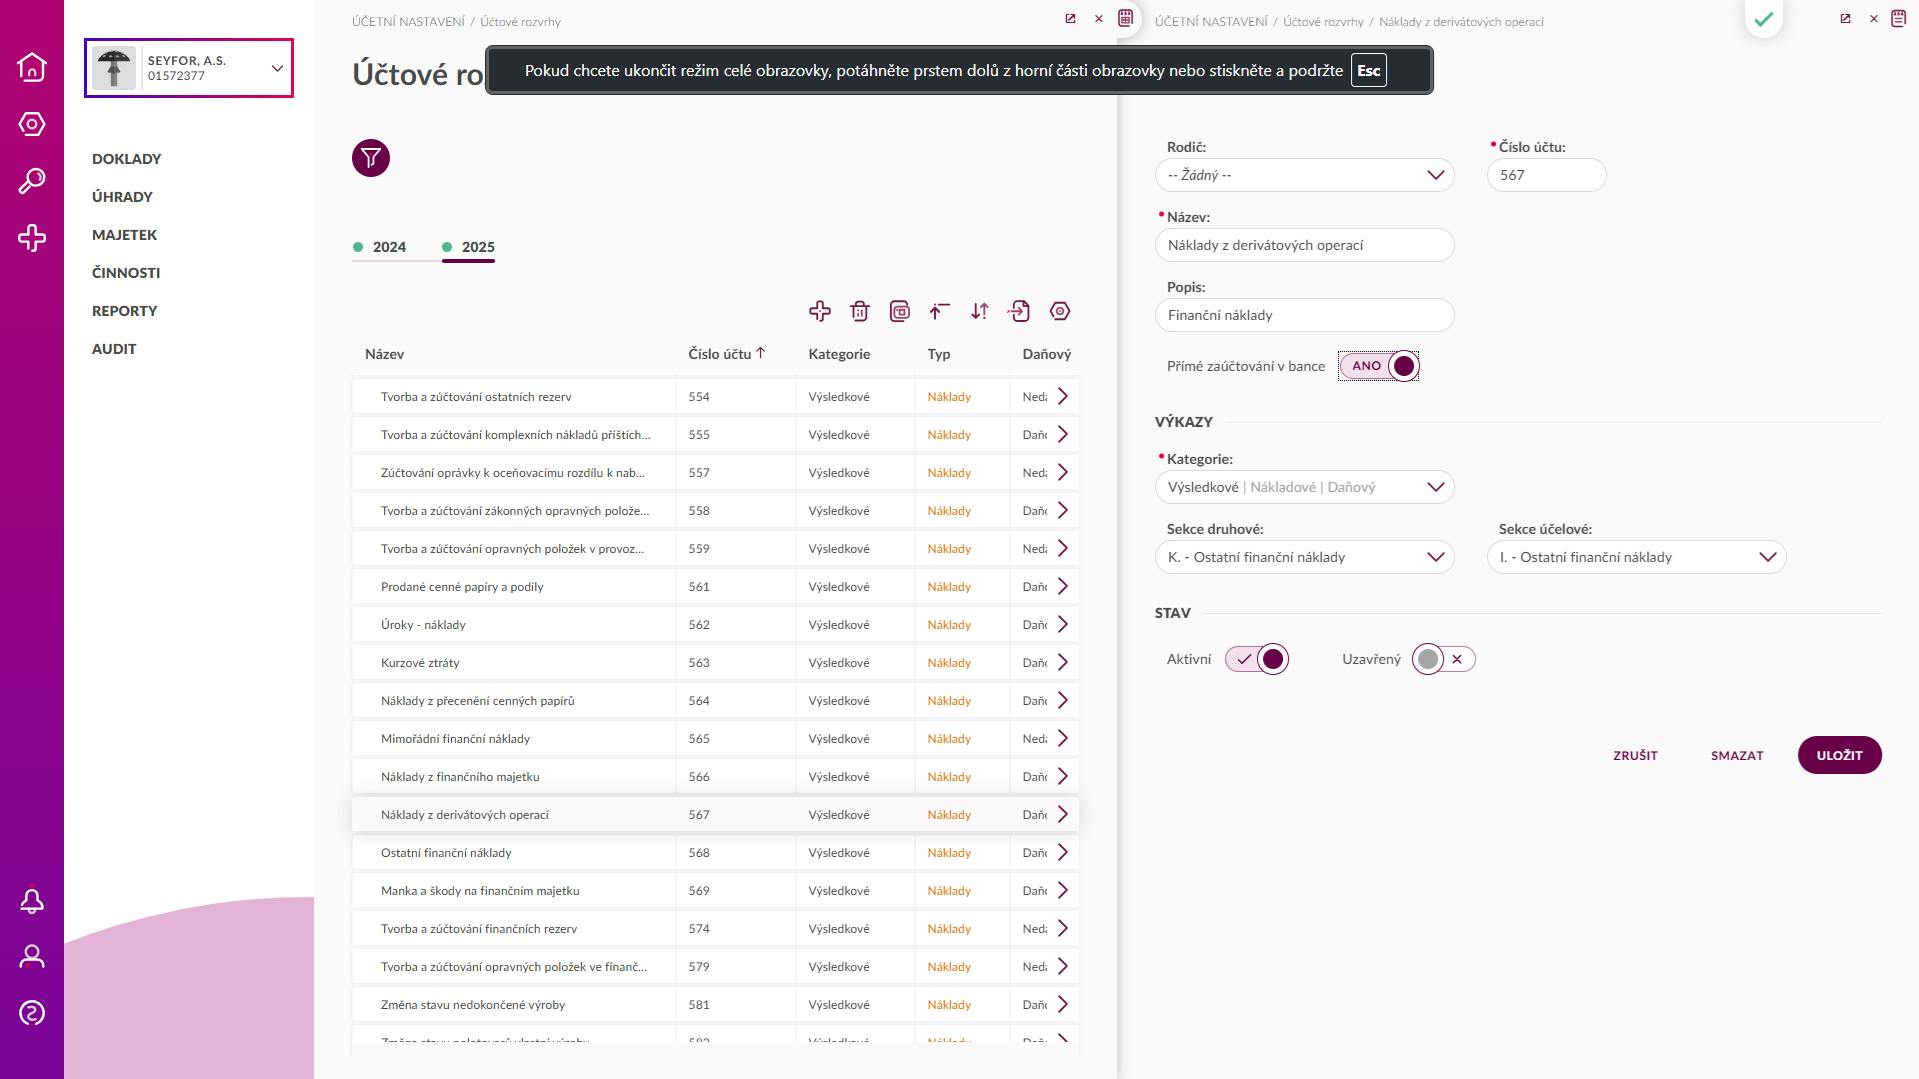Switch to the 2024 year tab
1919x1079 pixels.
point(388,247)
